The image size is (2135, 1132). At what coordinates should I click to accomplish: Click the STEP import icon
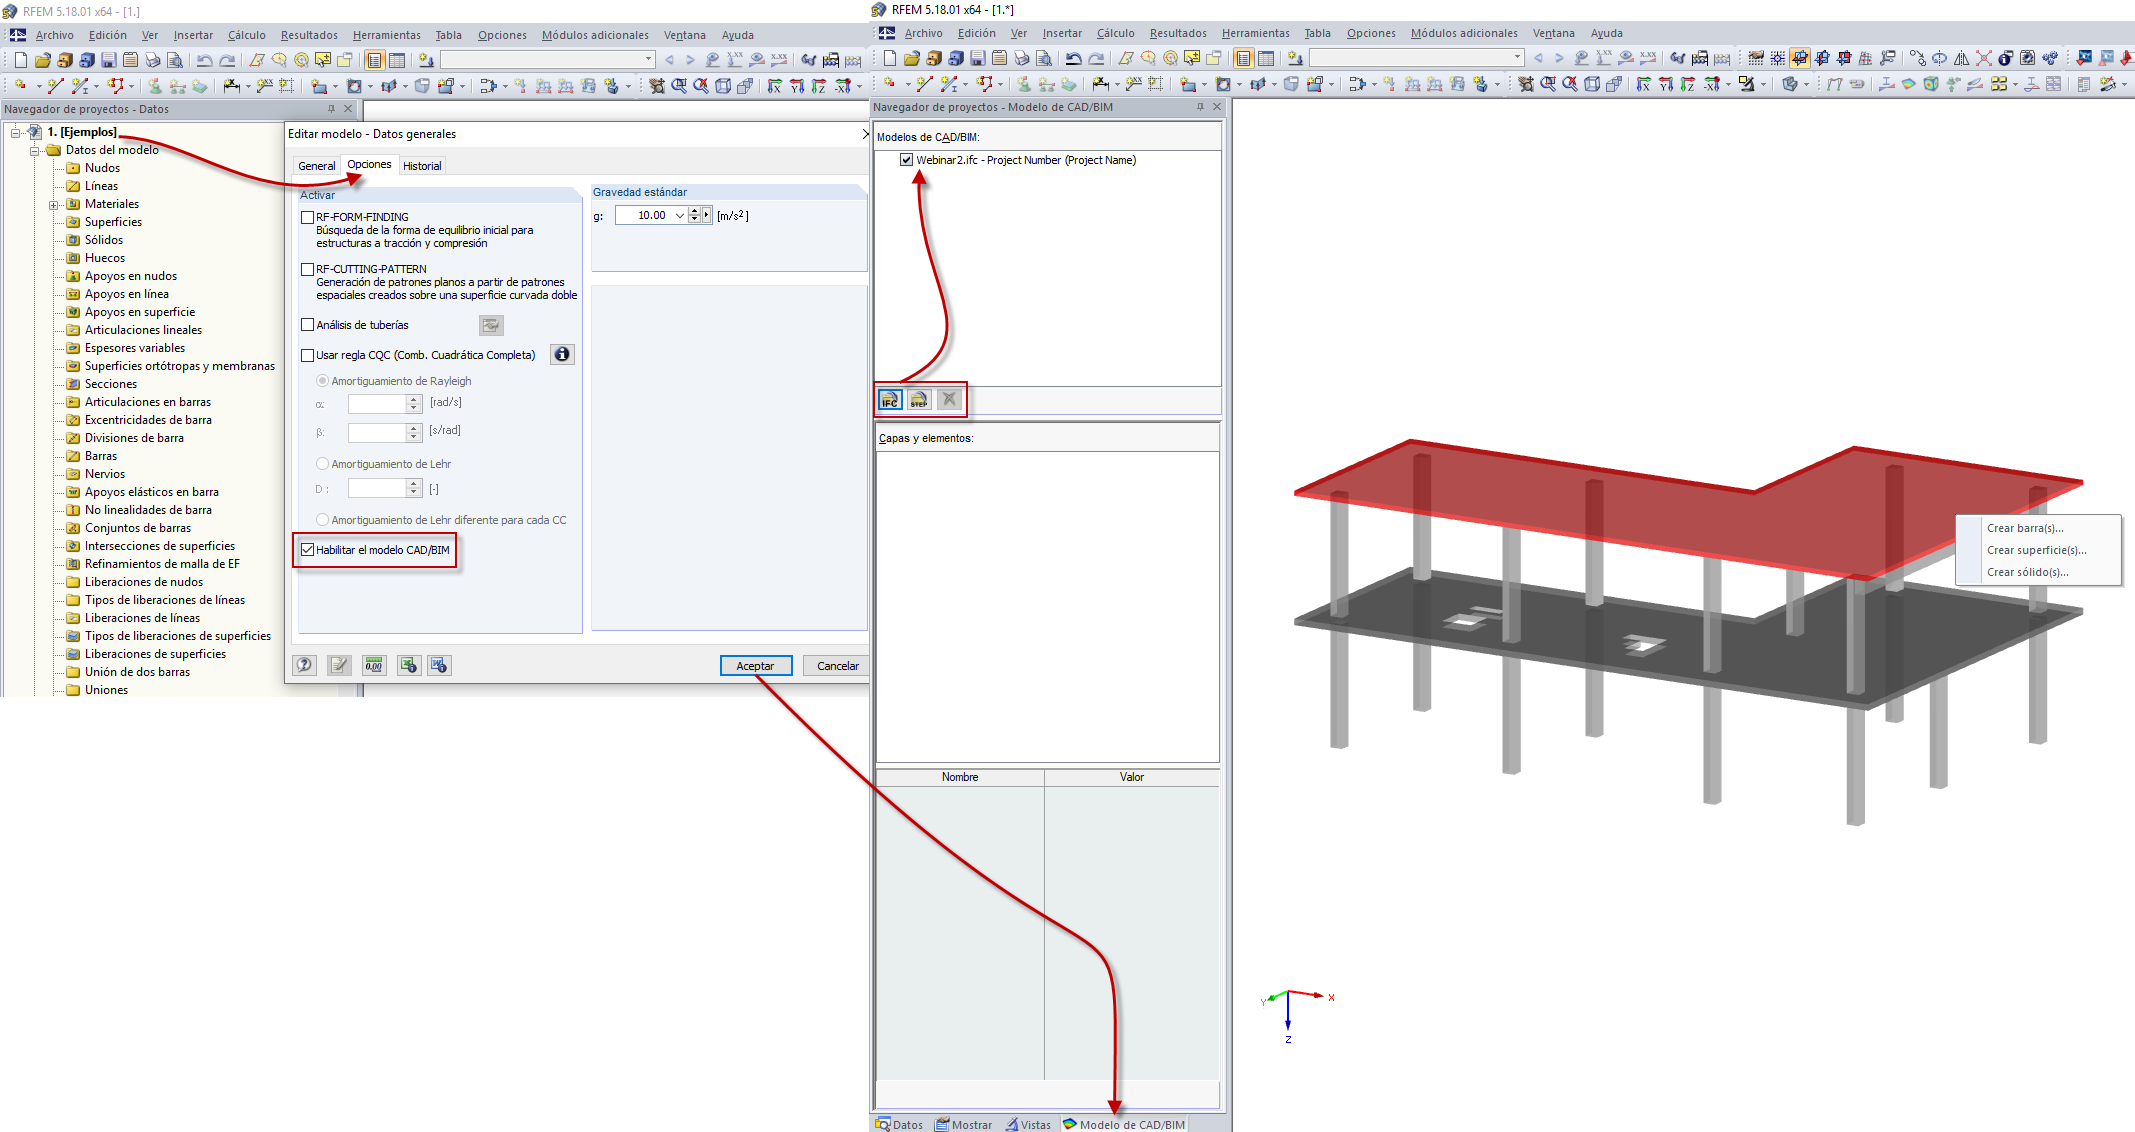click(918, 399)
